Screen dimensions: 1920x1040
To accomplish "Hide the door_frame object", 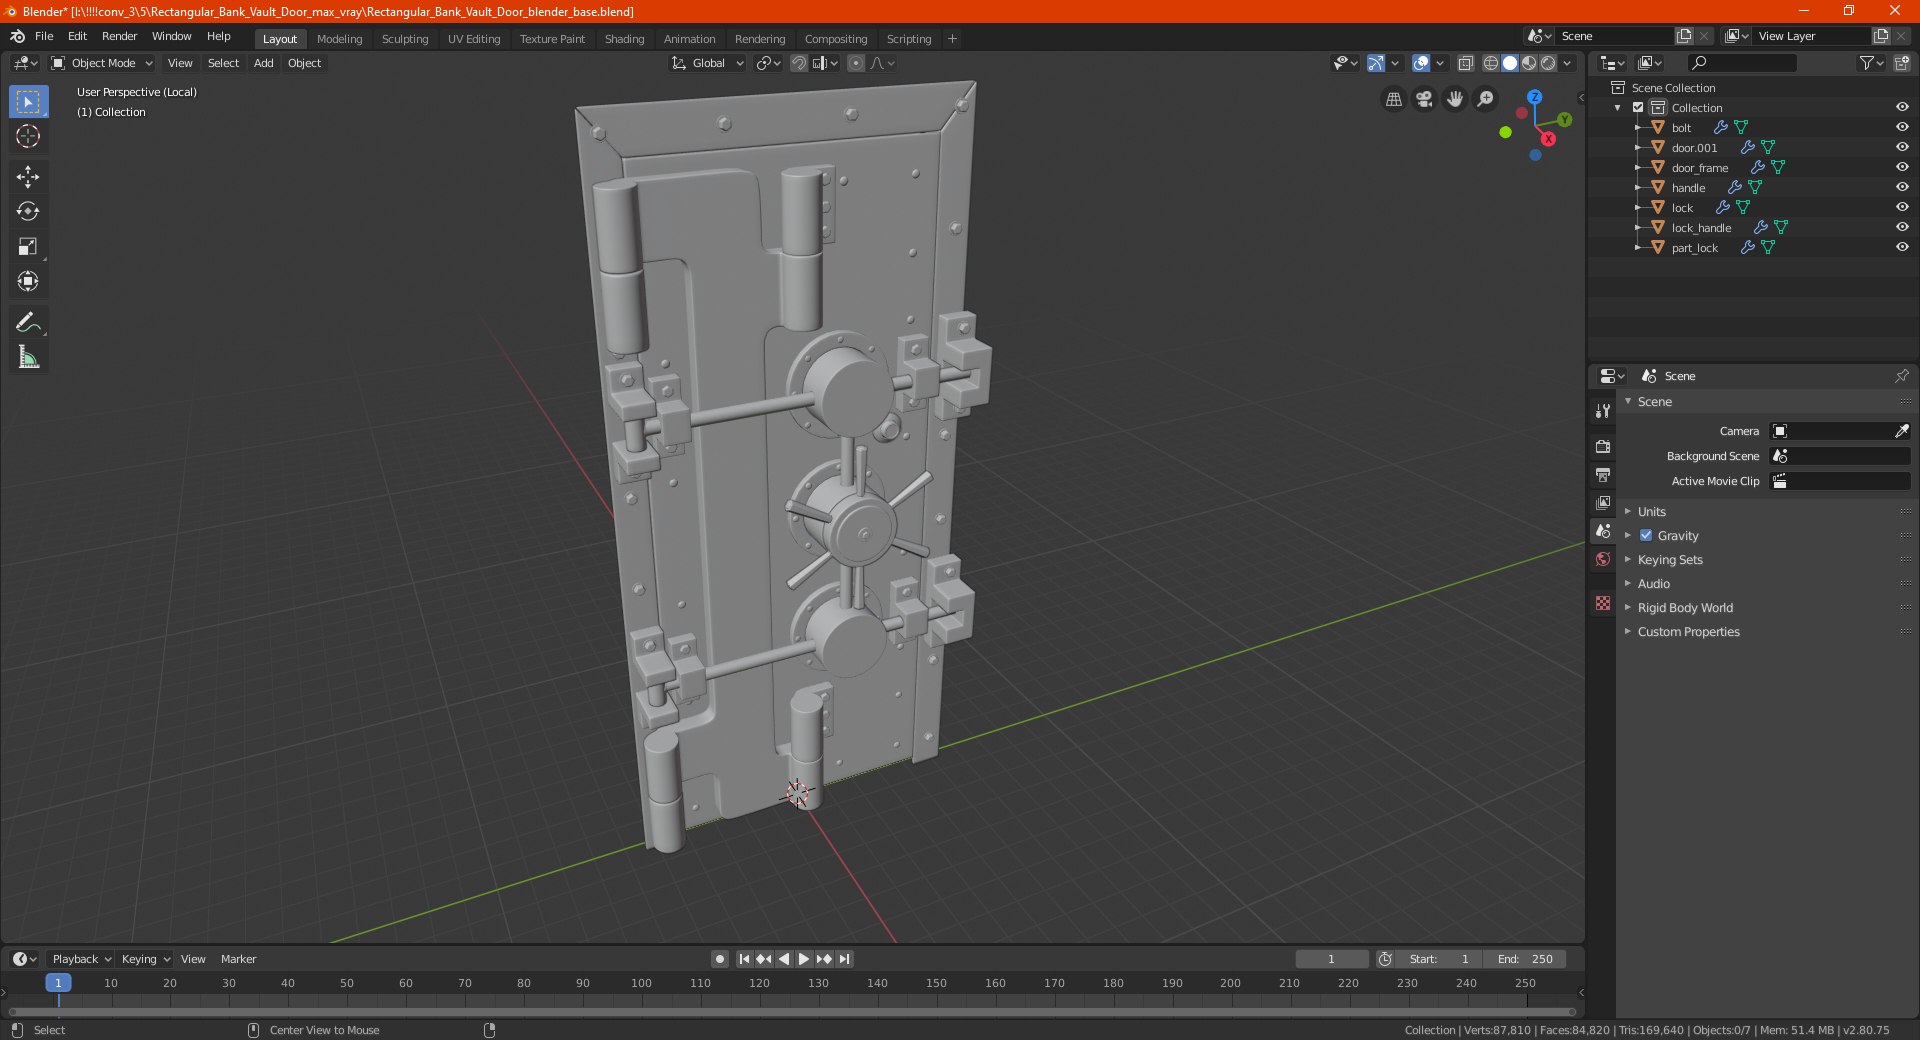I will (x=1902, y=167).
